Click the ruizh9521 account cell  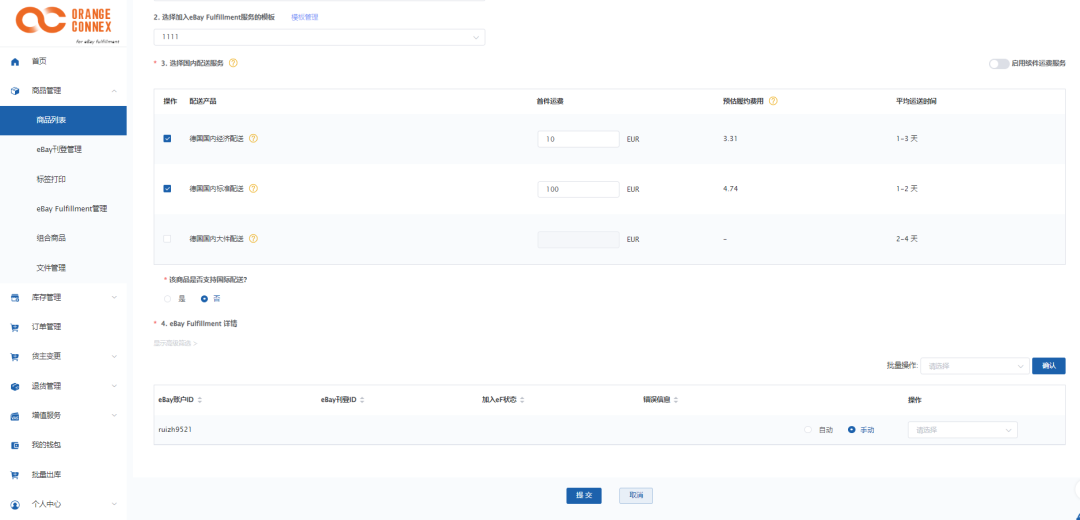pos(175,430)
